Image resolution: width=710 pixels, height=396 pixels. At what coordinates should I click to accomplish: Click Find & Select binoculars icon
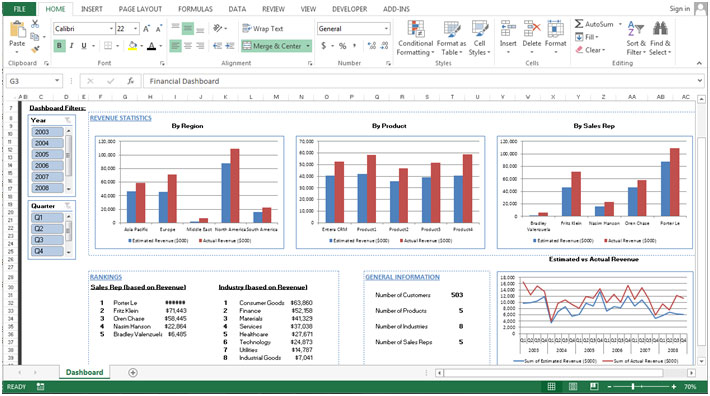(x=660, y=29)
